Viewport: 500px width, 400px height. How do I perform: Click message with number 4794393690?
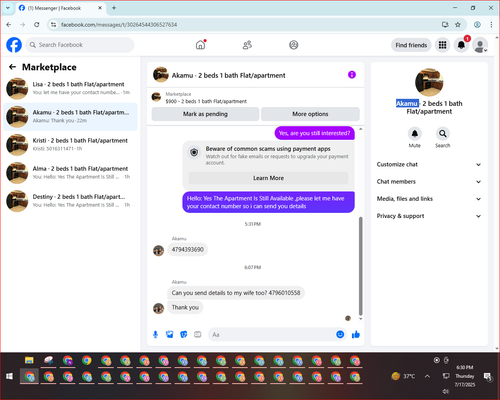pyautogui.click(x=188, y=249)
